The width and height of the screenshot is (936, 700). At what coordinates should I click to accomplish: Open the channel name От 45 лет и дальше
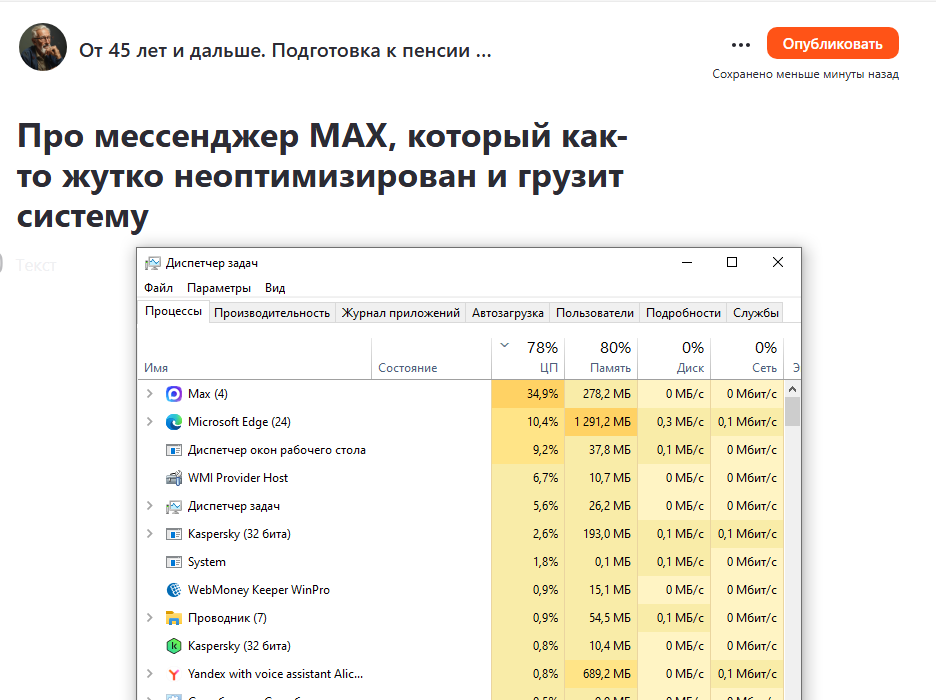point(285,51)
